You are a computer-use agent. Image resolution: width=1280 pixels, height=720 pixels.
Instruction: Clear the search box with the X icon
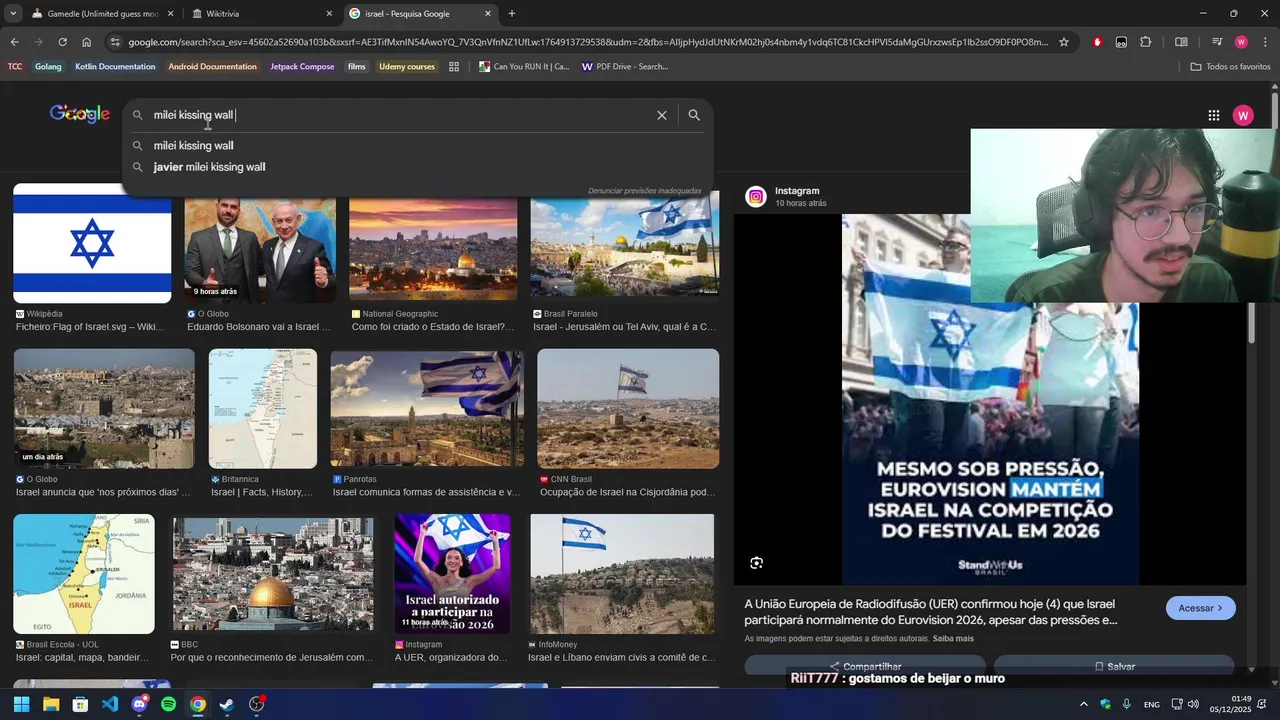pyautogui.click(x=661, y=115)
